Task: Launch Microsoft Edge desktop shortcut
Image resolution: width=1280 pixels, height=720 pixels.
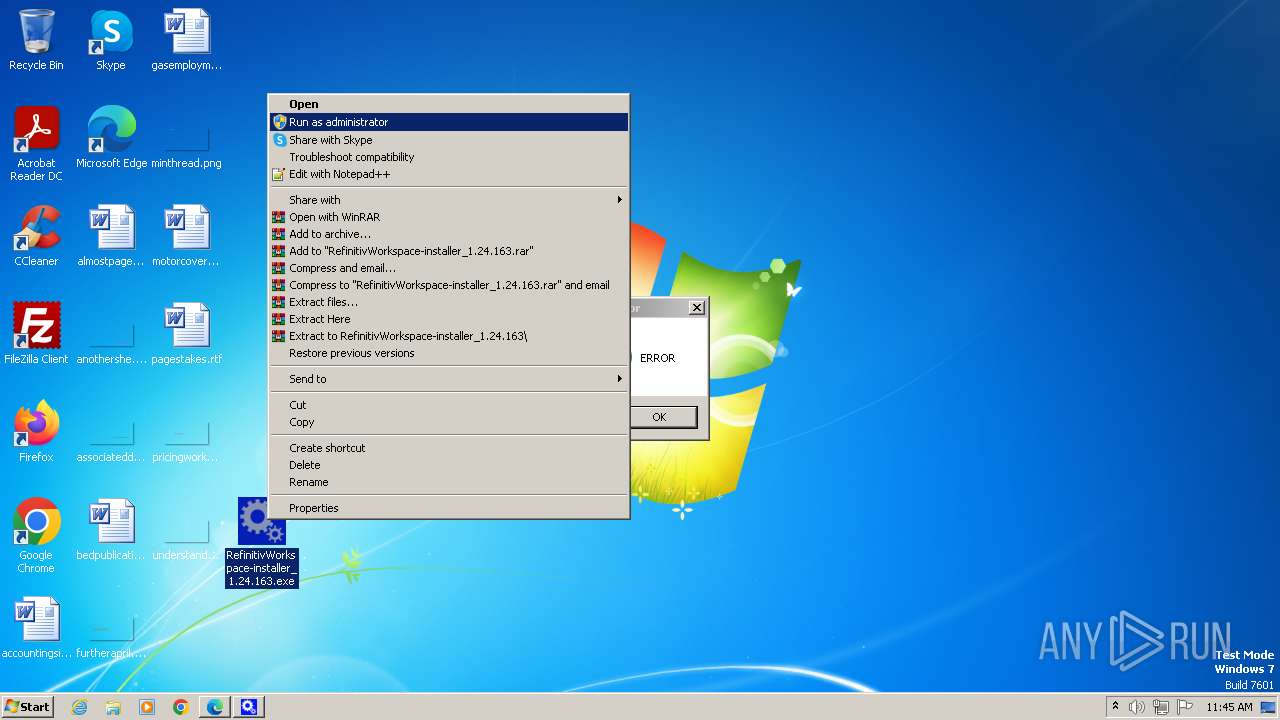Action: click(111, 138)
